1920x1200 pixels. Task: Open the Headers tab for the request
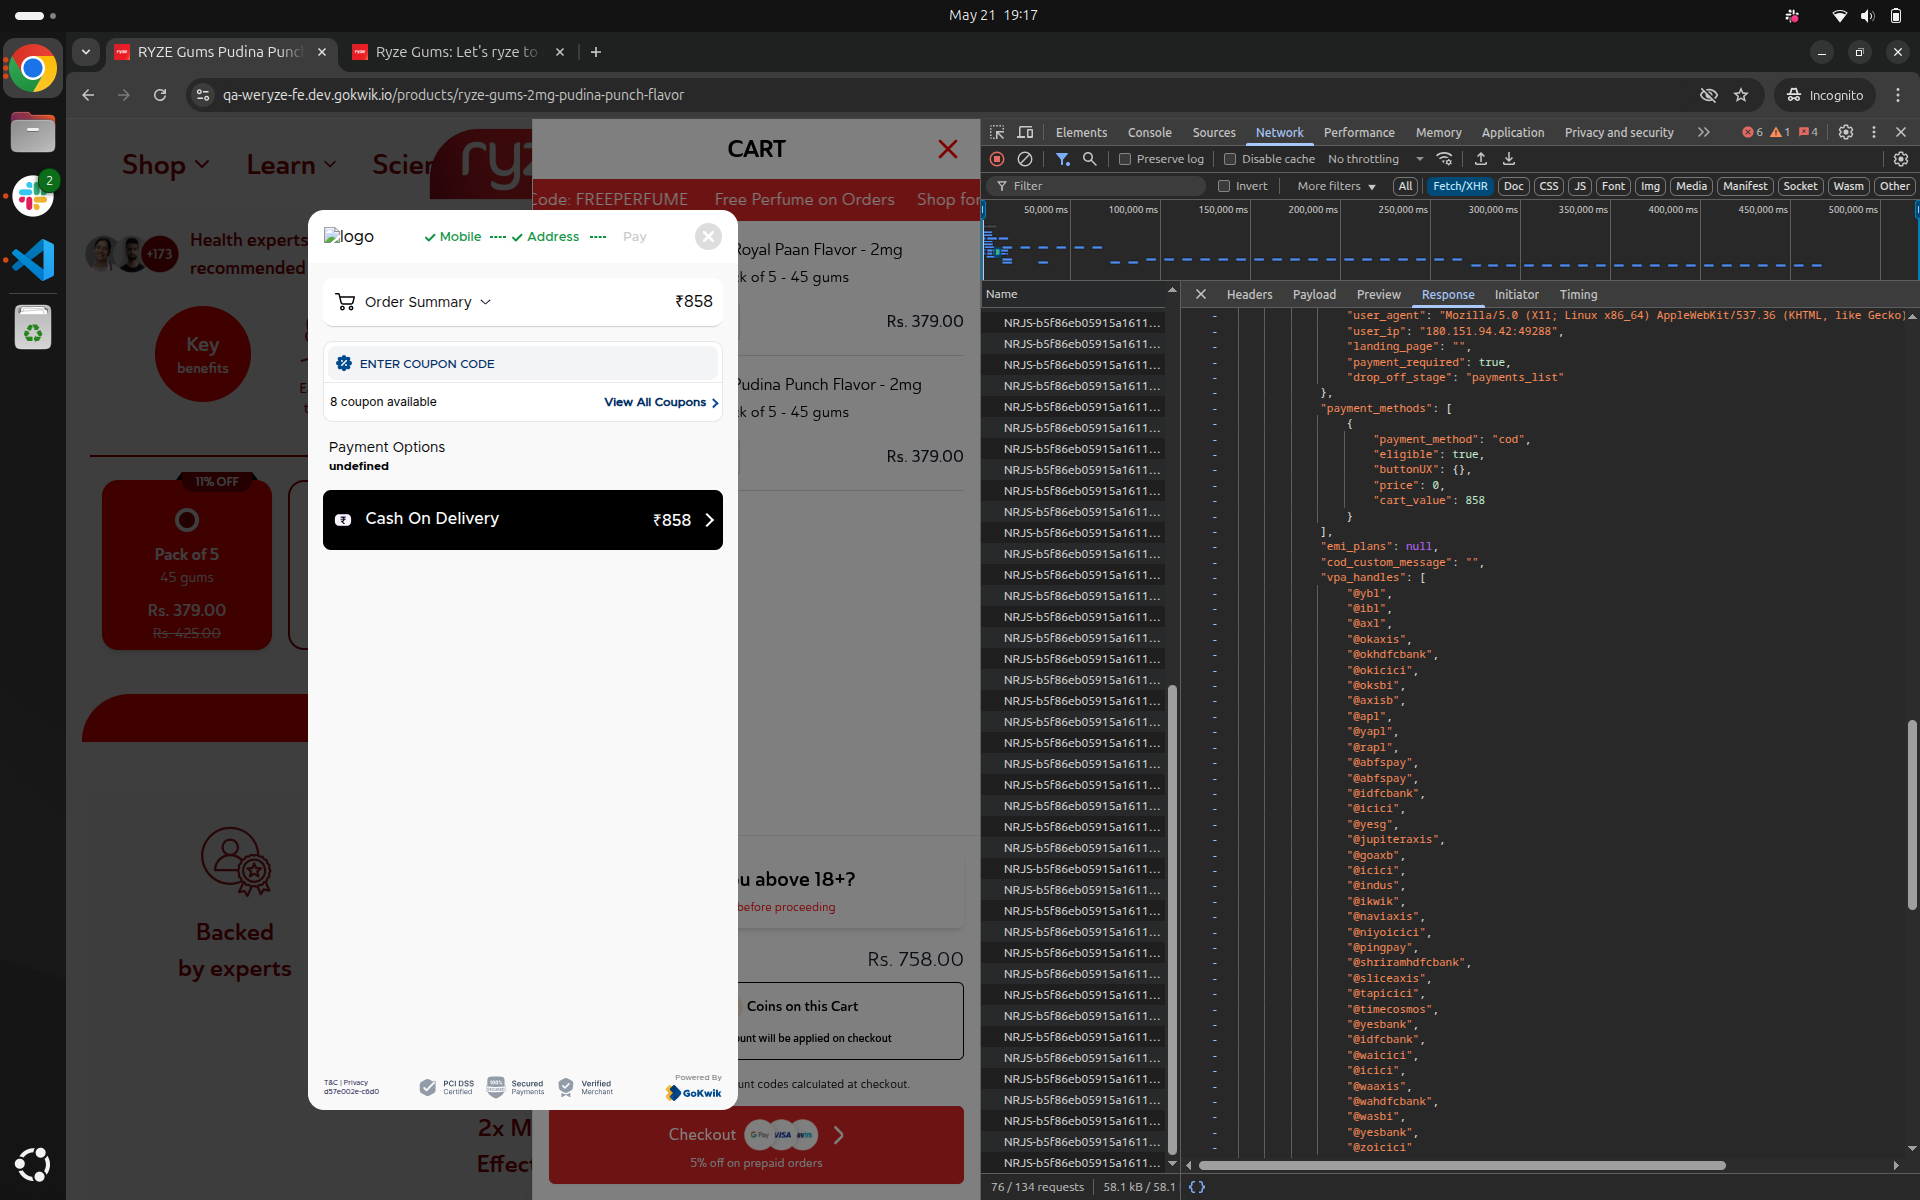(x=1249, y=294)
